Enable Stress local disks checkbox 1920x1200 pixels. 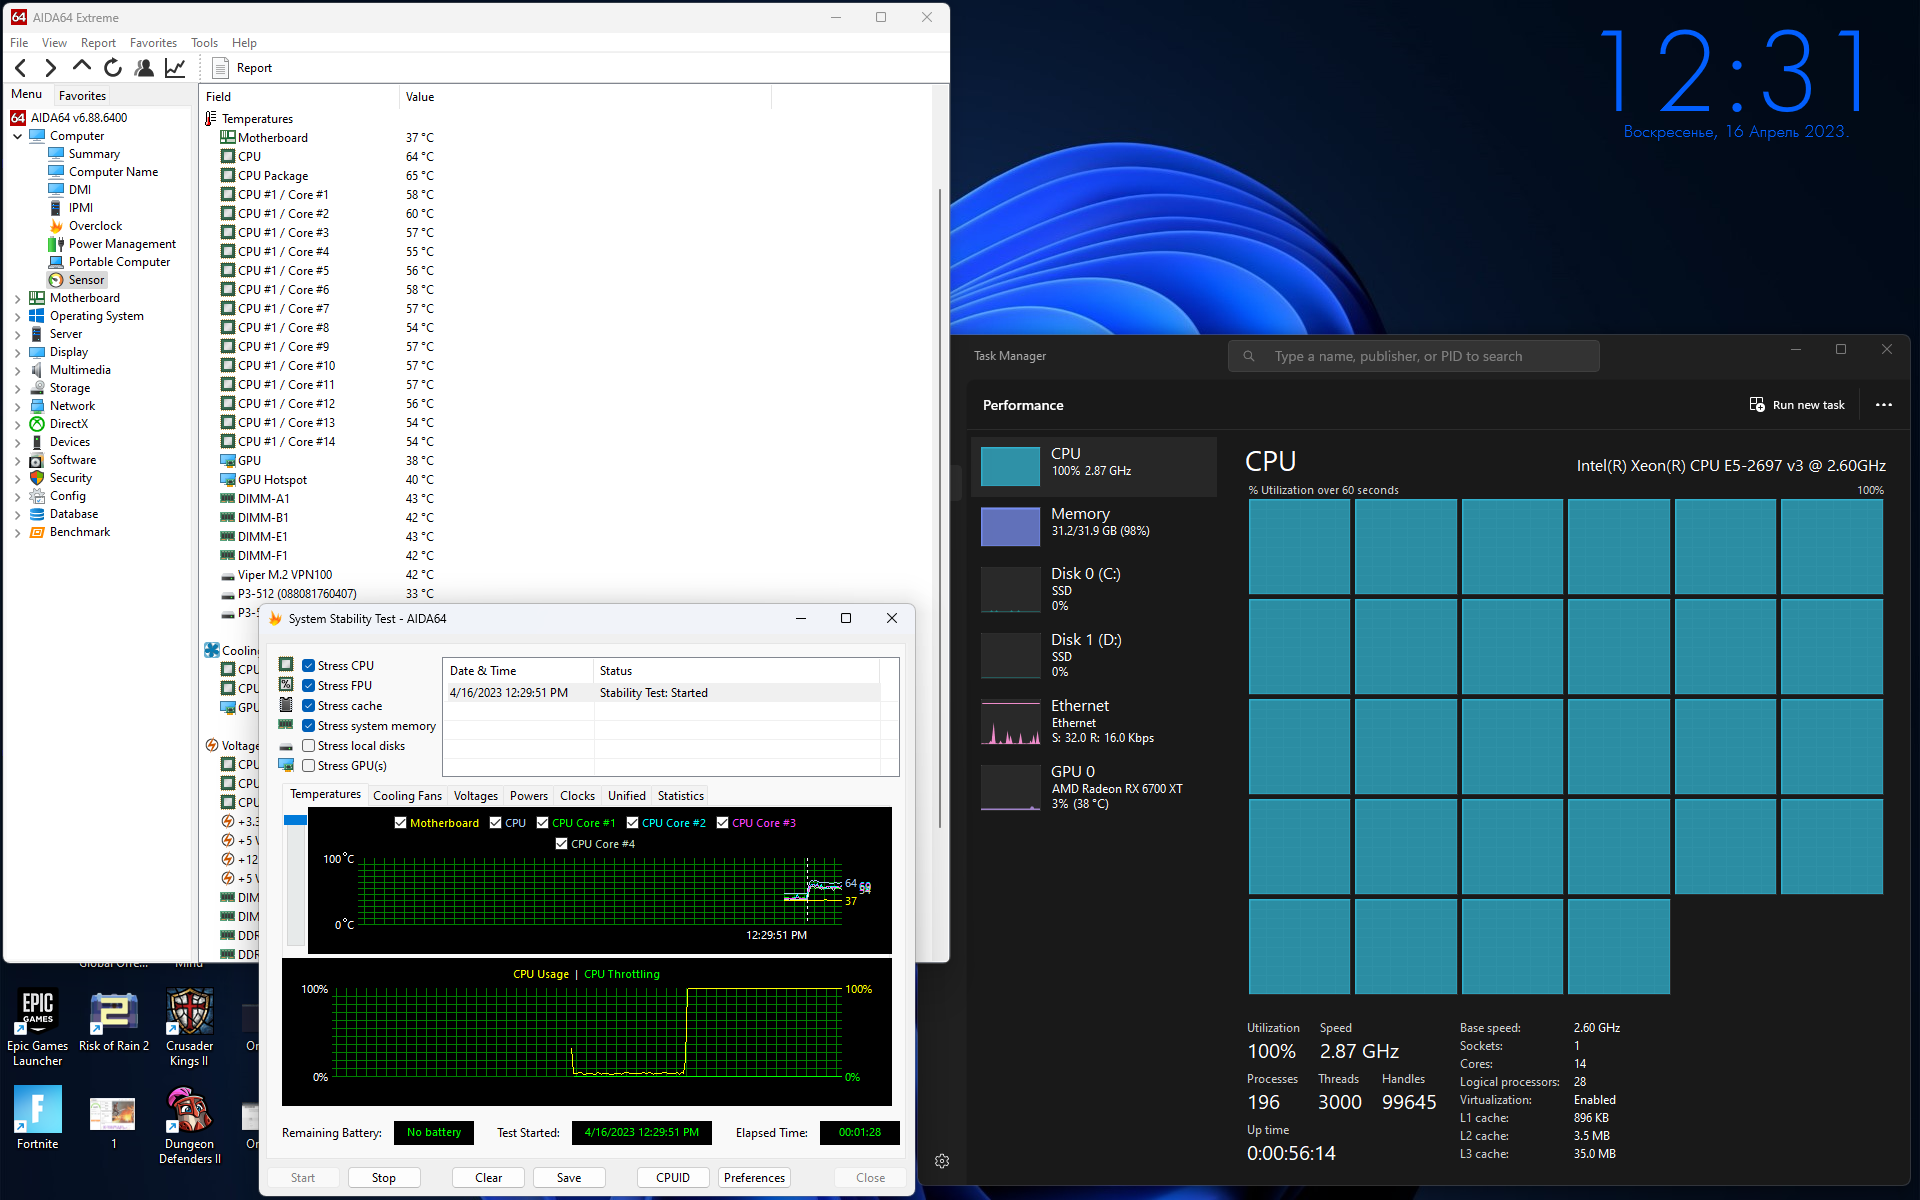tap(309, 746)
